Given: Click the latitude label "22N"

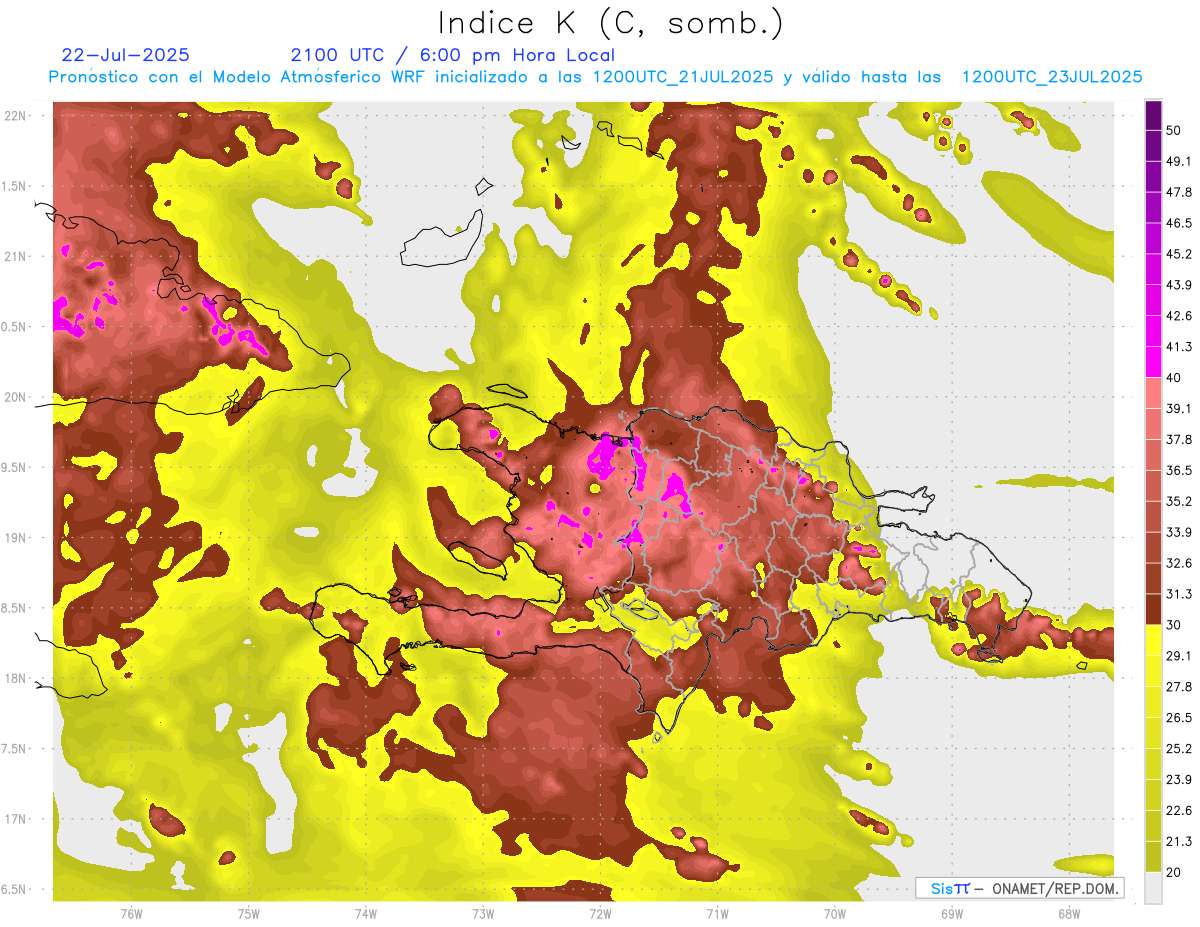Looking at the screenshot, I should coord(17,116).
